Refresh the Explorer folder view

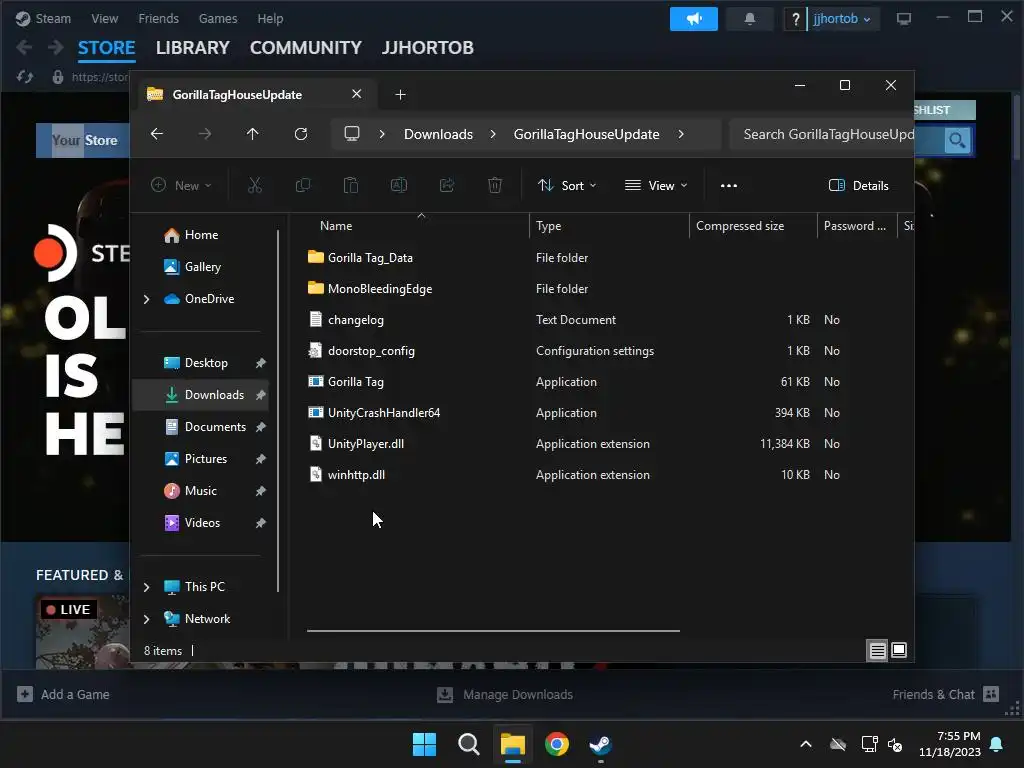point(300,134)
